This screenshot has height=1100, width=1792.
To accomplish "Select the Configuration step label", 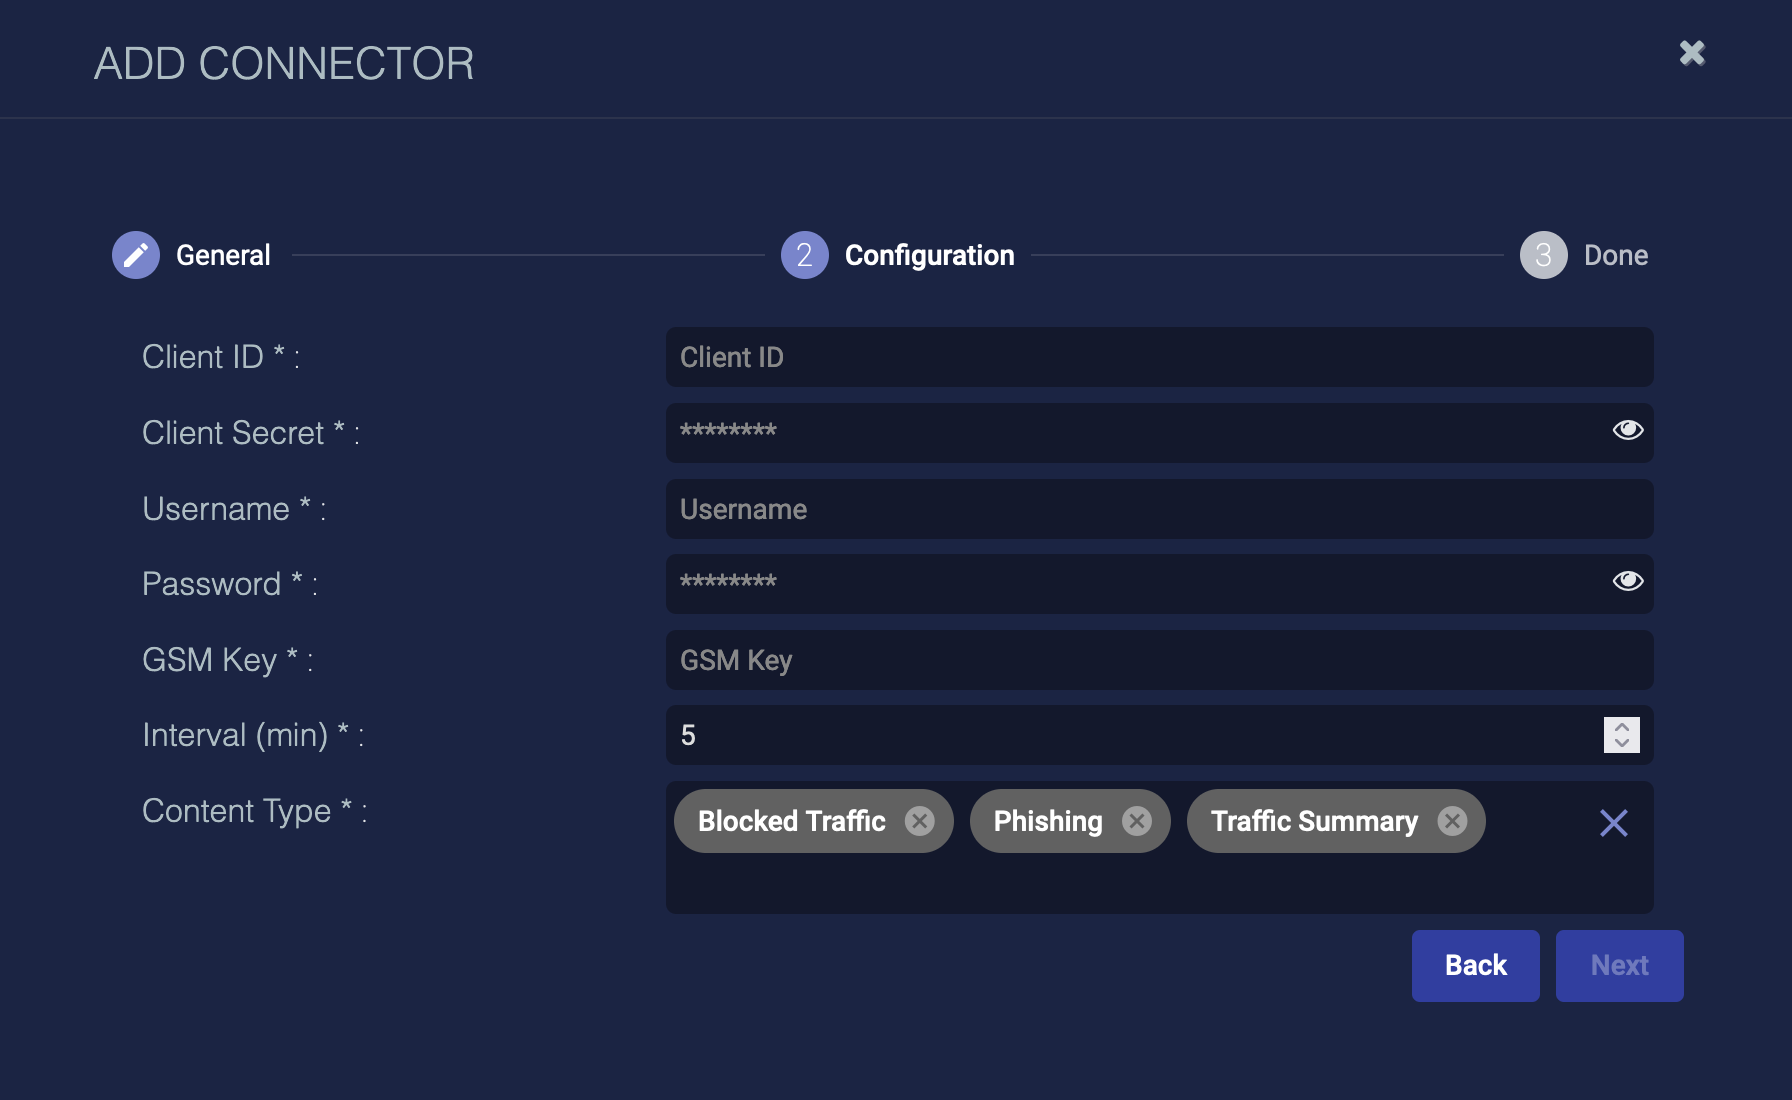I will tap(929, 255).
